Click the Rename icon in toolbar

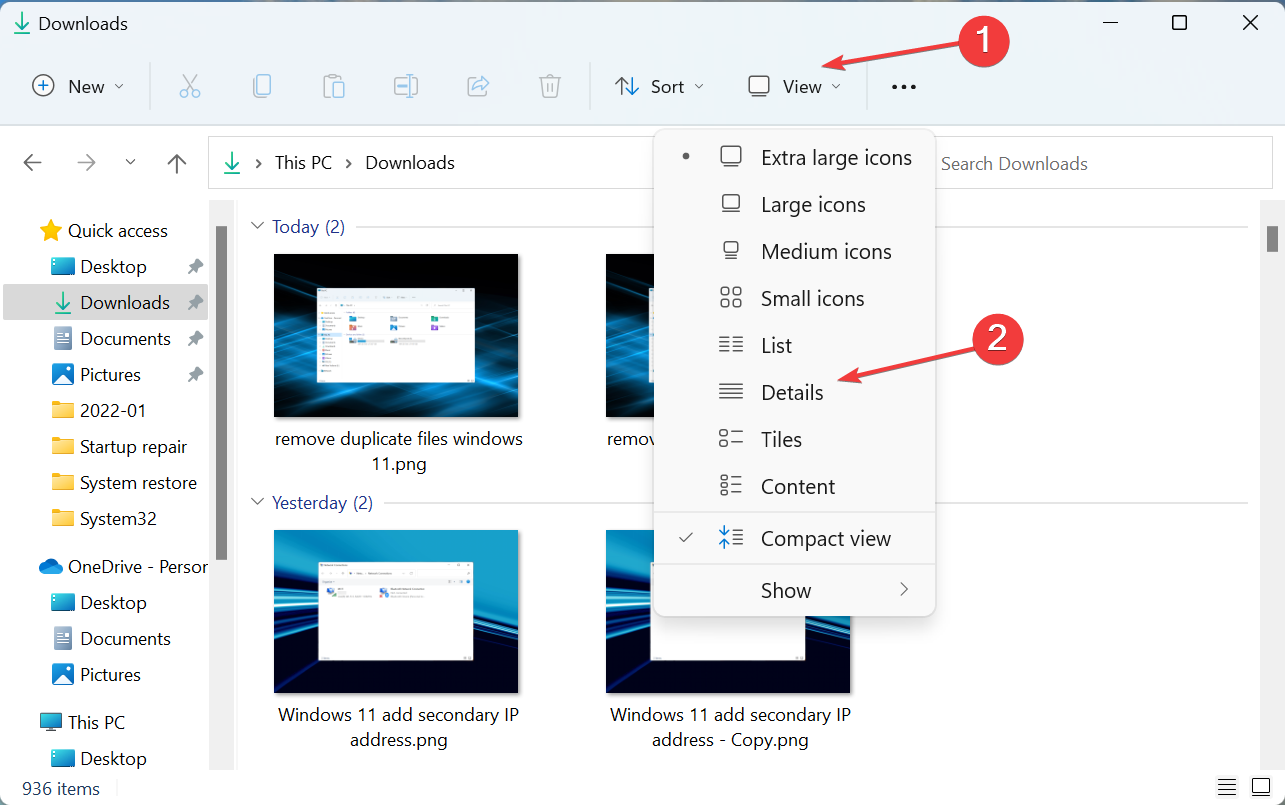pos(406,86)
